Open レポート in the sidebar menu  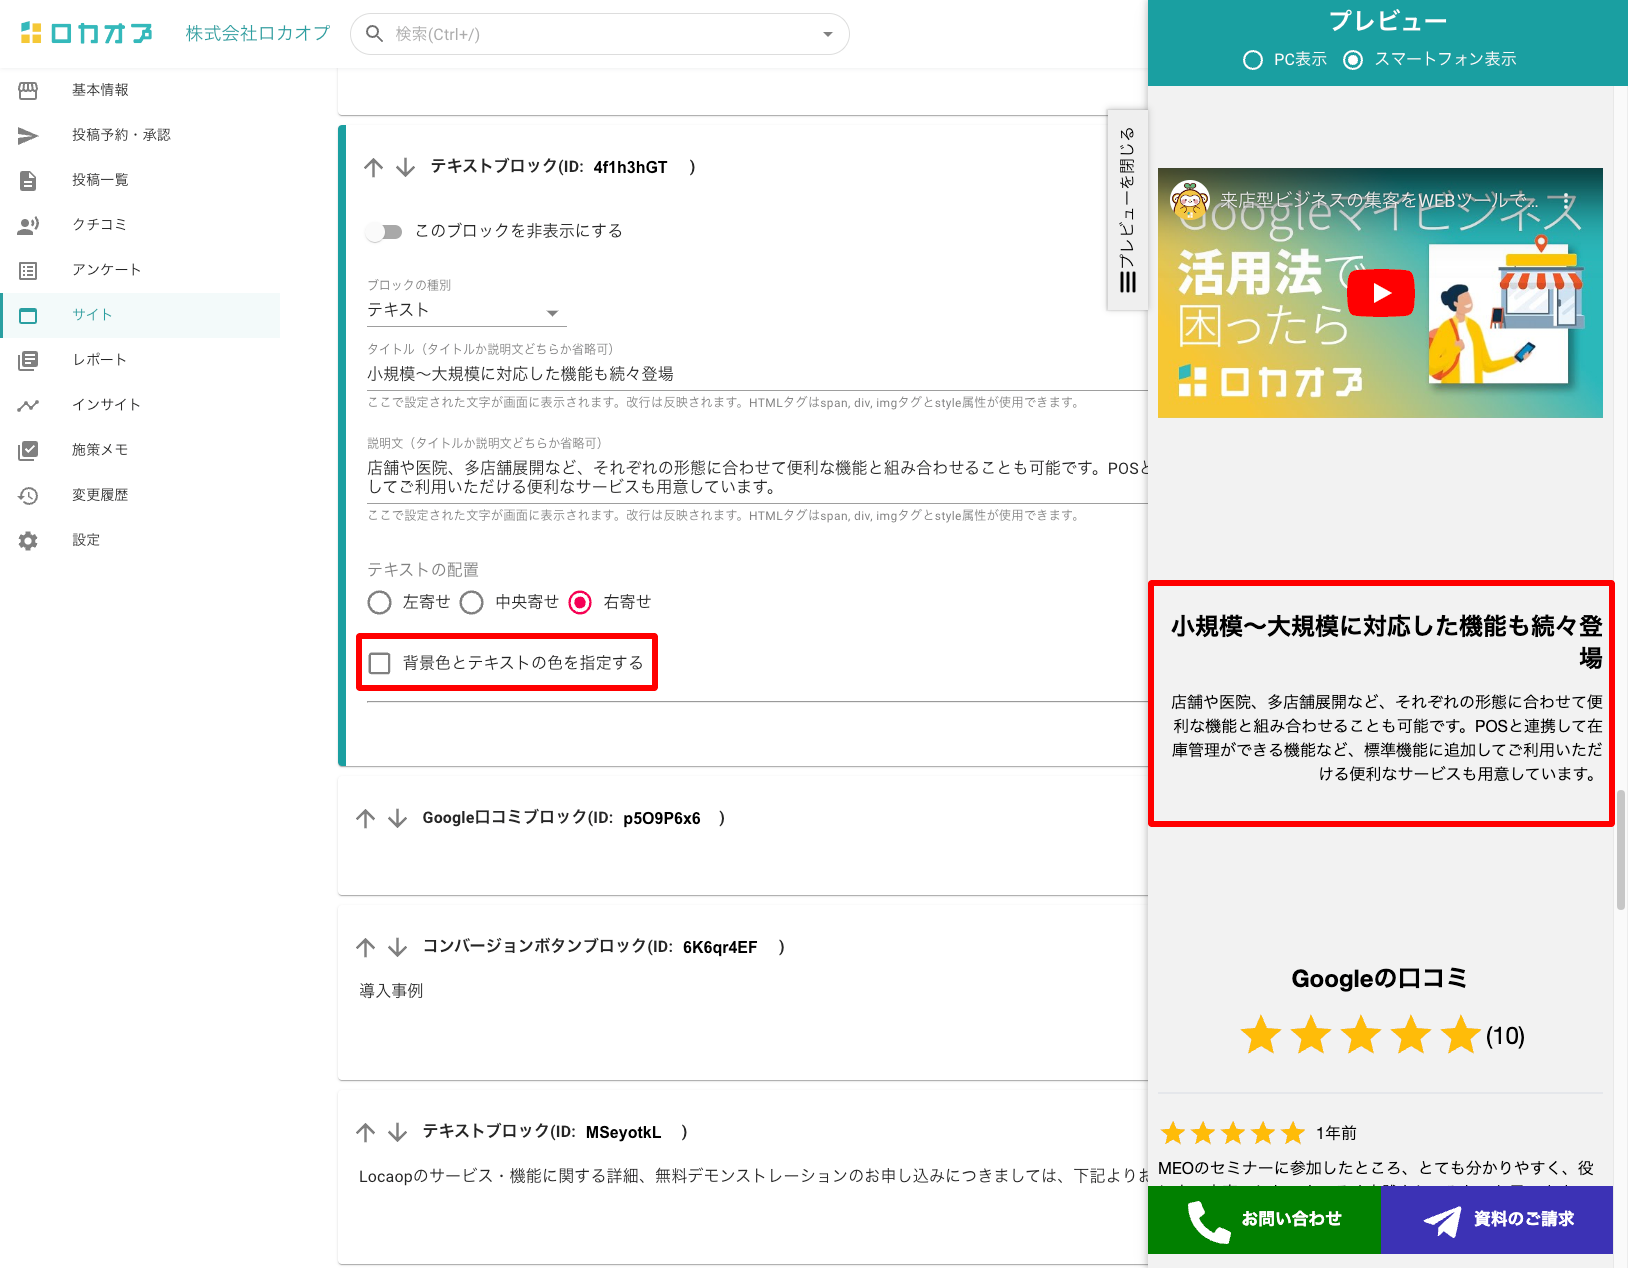coord(99,360)
